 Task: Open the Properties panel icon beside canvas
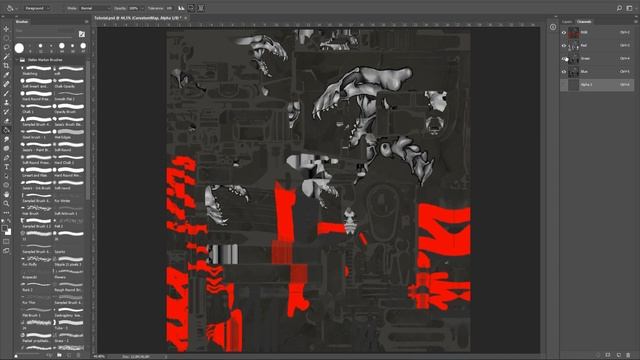pos(553,27)
